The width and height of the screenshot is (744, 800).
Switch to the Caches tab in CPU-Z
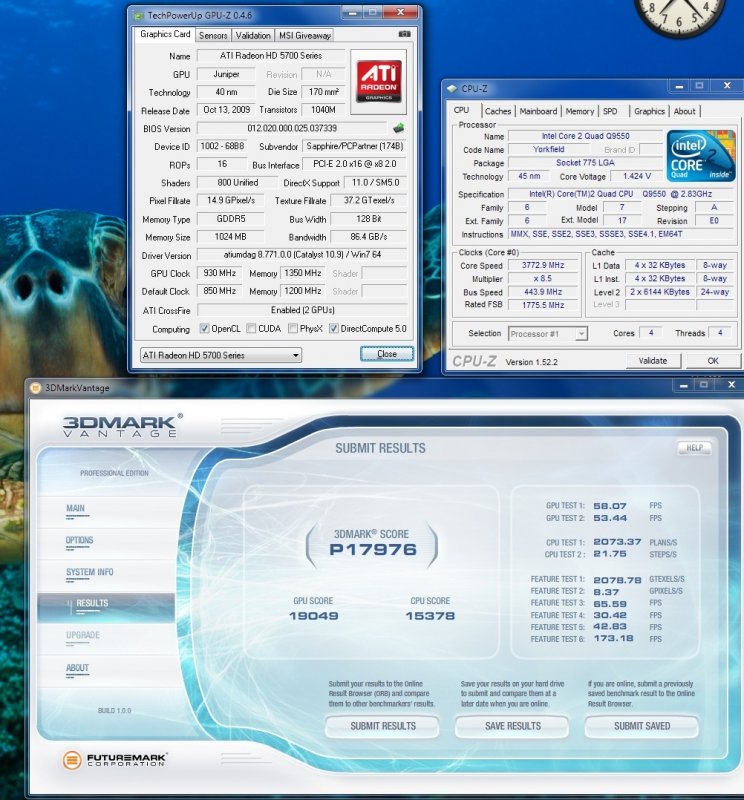(x=498, y=111)
